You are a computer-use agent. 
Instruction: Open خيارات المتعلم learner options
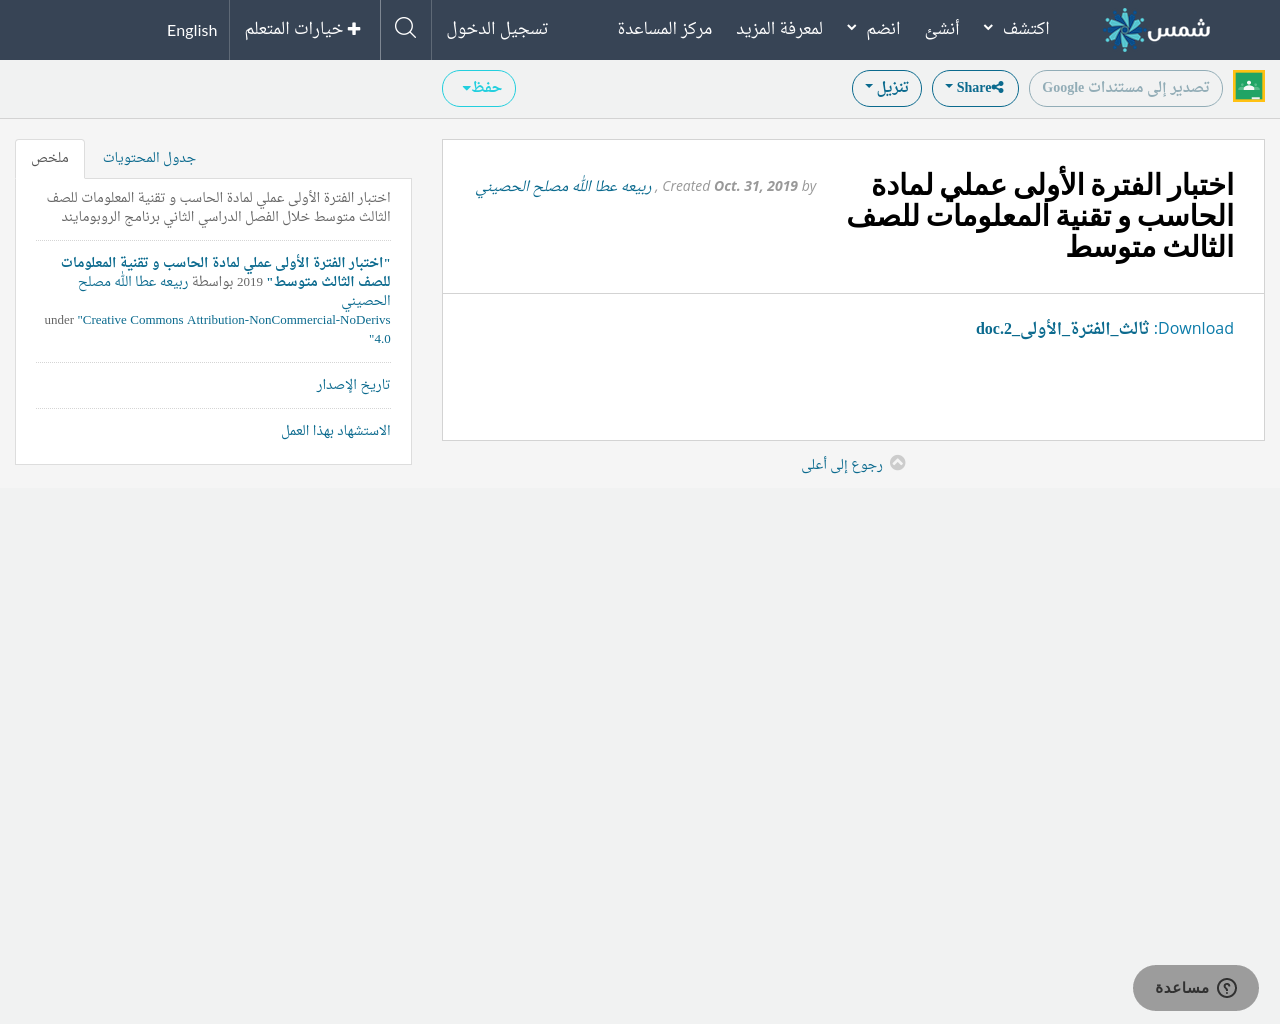pyautogui.click(x=303, y=29)
